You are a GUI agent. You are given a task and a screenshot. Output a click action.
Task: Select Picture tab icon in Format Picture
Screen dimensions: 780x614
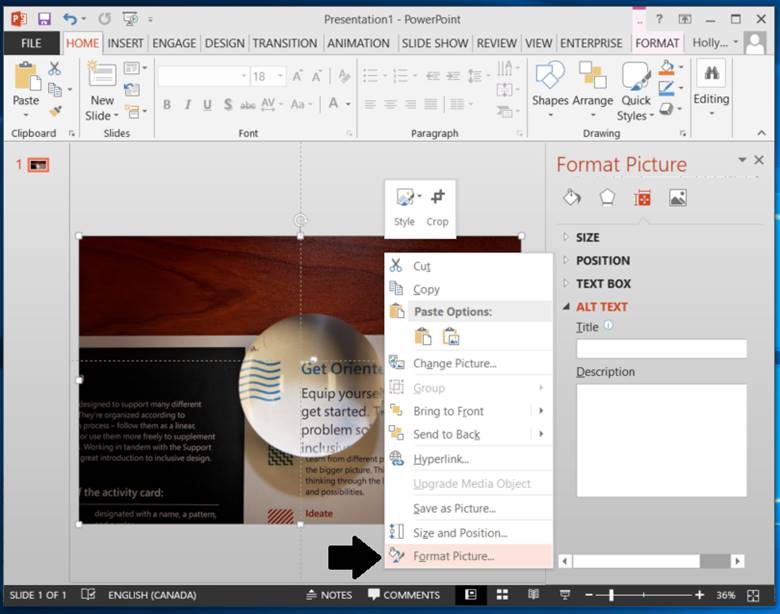click(678, 198)
